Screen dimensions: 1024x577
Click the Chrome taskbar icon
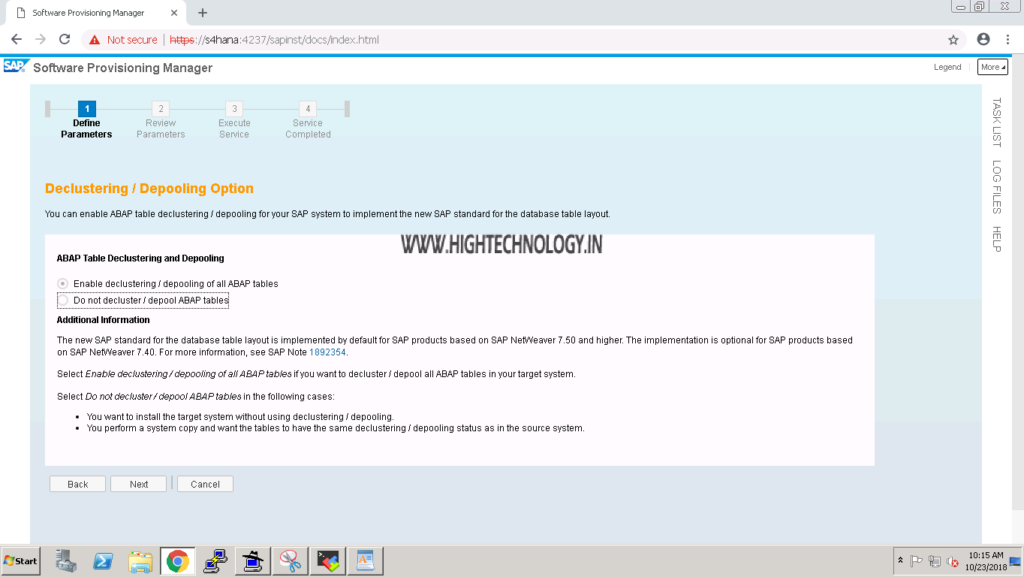(x=178, y=561)
